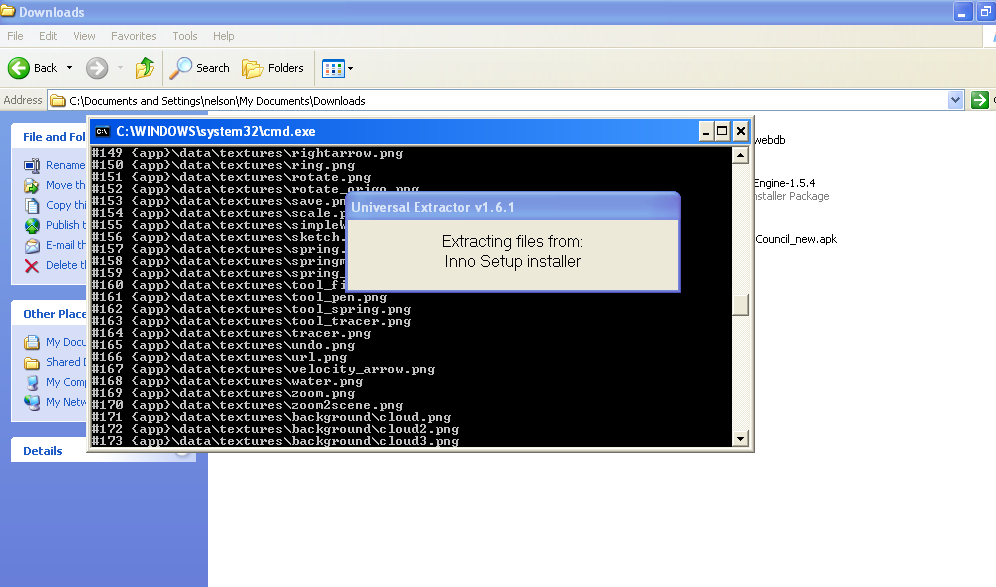Screen dimensions: 996x587
Task: Click E-mail this file link
Action: pos(65,245)
